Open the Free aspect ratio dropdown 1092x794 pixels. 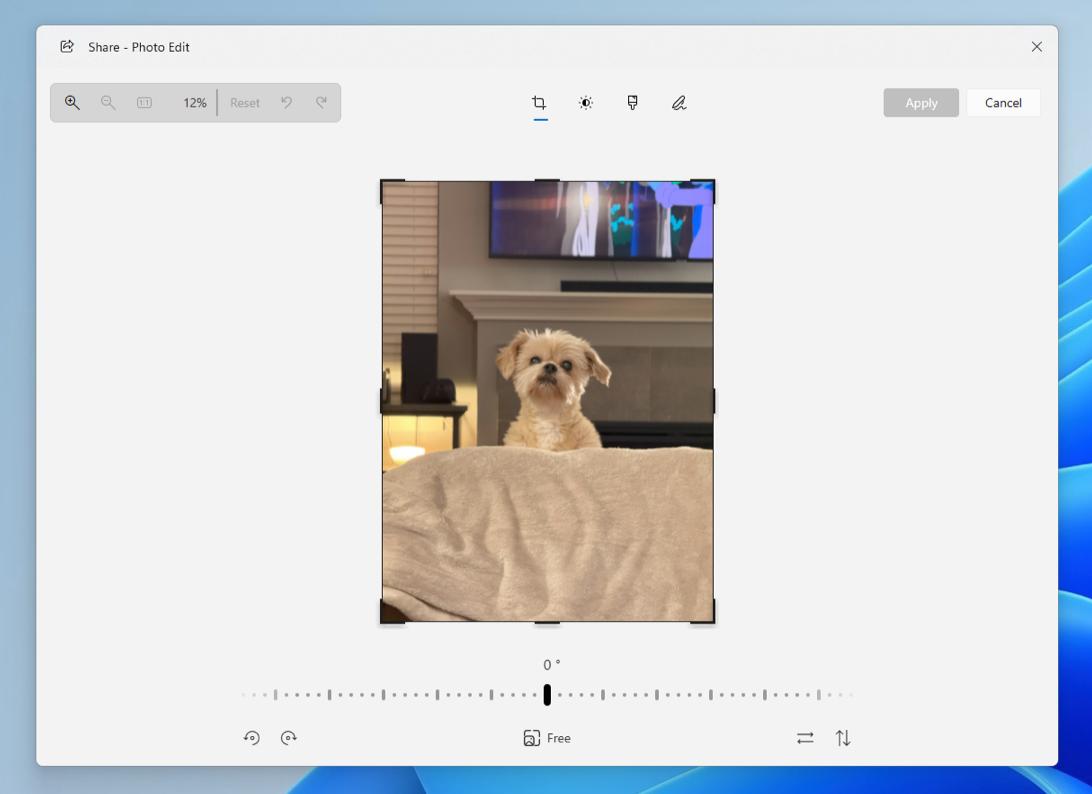[x=547, y=738]
